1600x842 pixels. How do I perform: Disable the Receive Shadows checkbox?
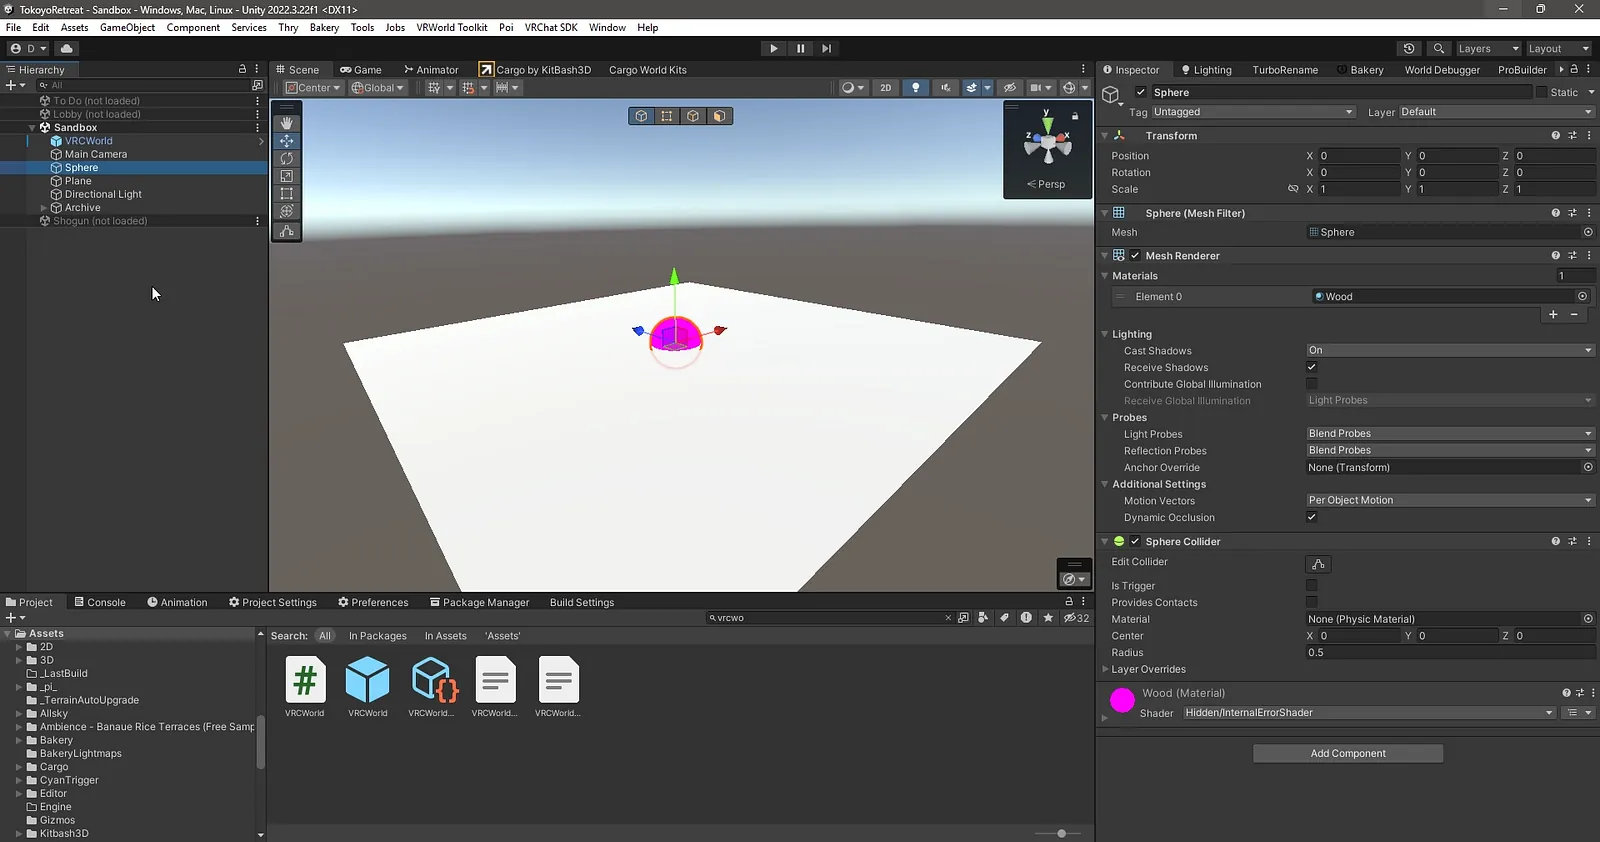click(x=1311, y=367)
